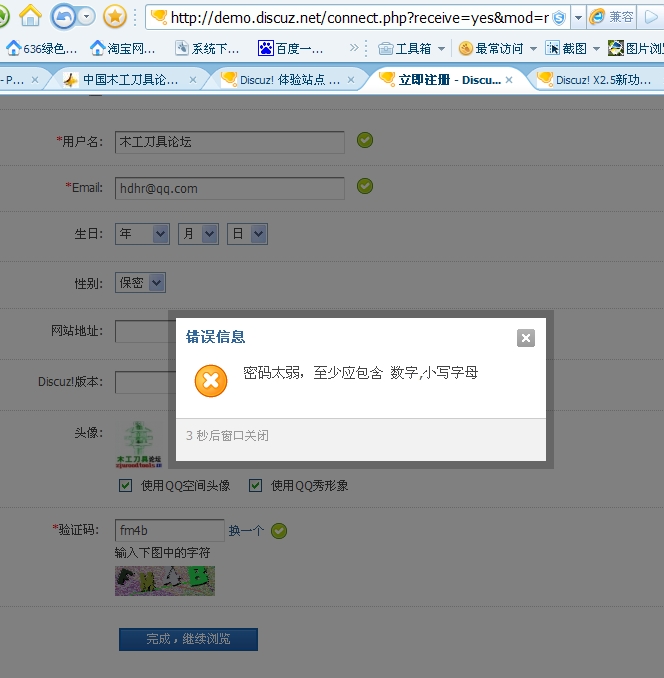Close the leftmost partially visible tab
The height and width of the screenshot is (678, 664).
(x=35, y=80)
